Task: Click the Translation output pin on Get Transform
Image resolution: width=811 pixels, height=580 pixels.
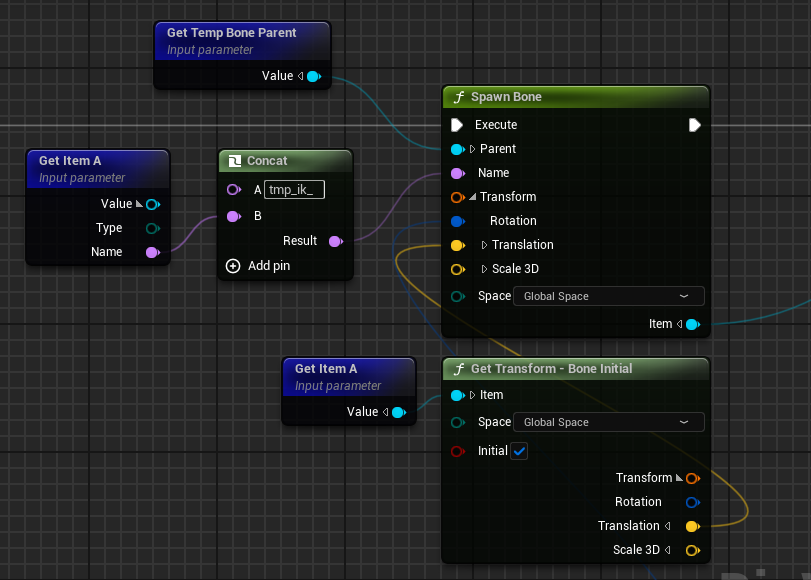Action: click(x=693, y=527)
